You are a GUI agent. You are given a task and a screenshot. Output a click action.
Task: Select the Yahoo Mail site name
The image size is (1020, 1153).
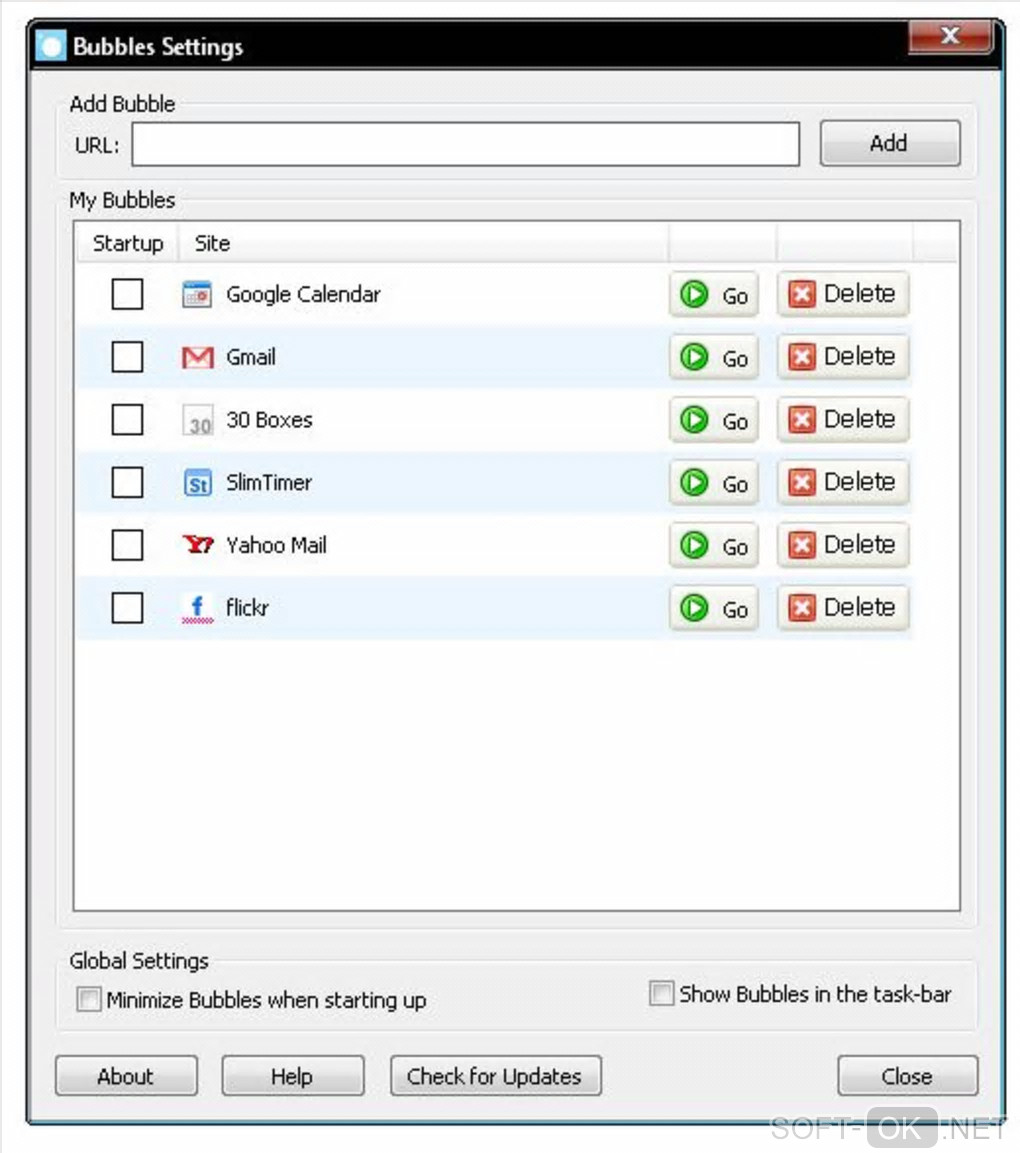click(x=276, y=546)
